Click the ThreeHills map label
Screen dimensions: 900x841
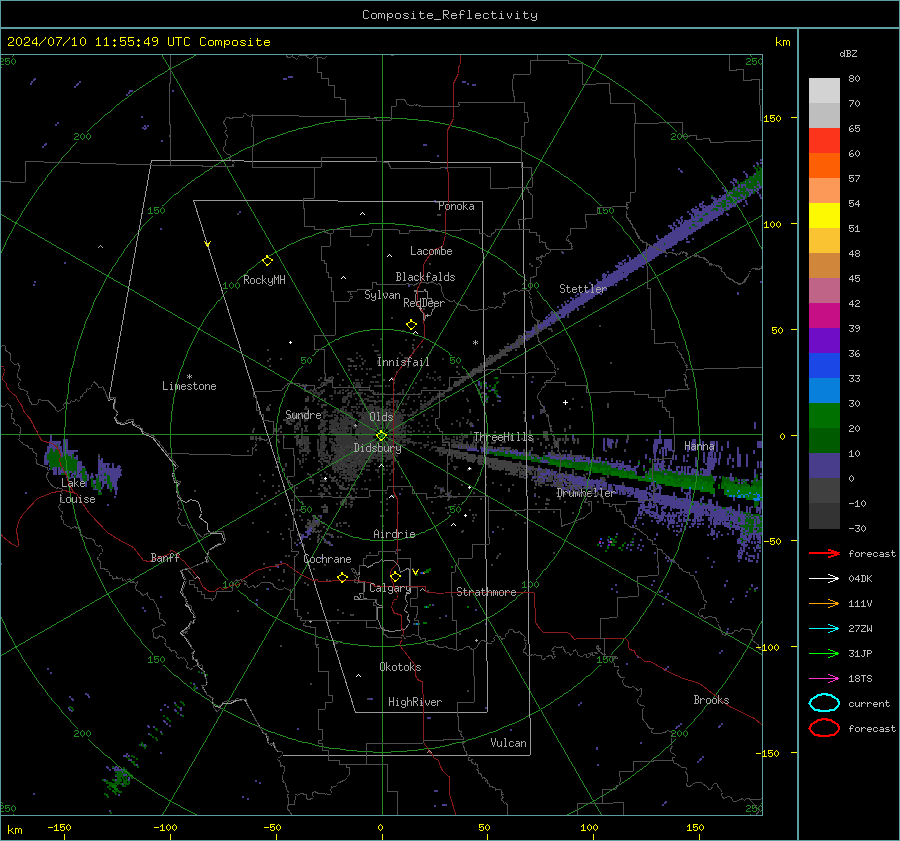[503, 437]
